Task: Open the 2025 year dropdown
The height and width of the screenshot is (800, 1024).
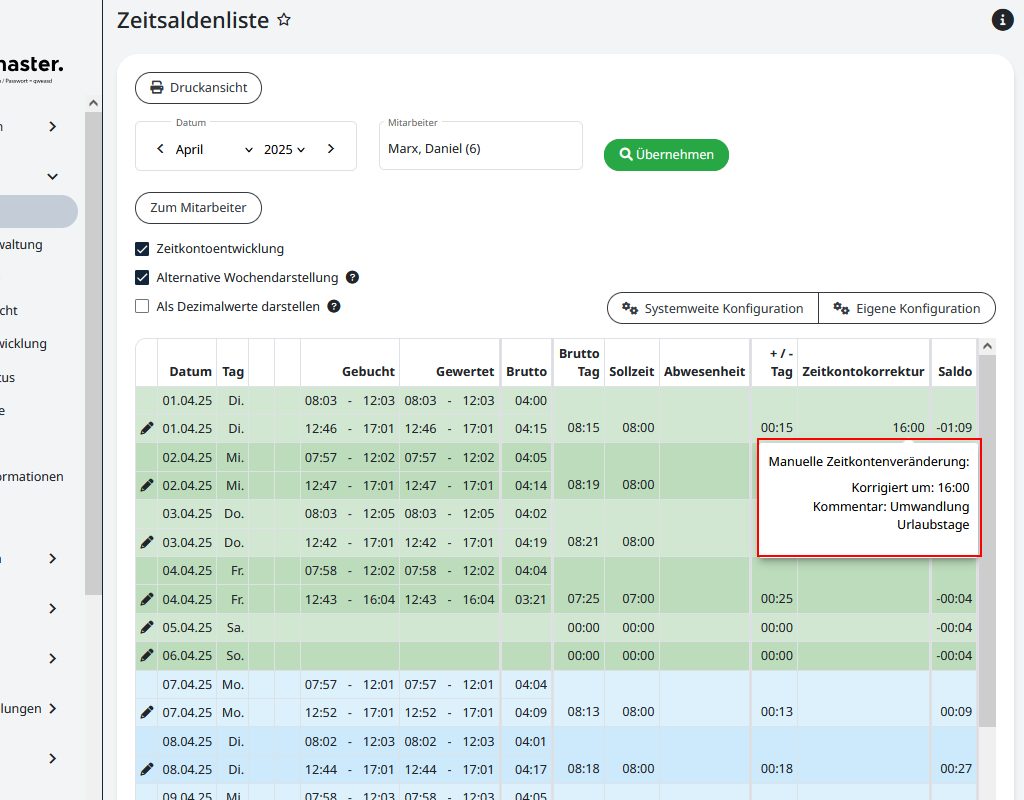Action: 284,149
